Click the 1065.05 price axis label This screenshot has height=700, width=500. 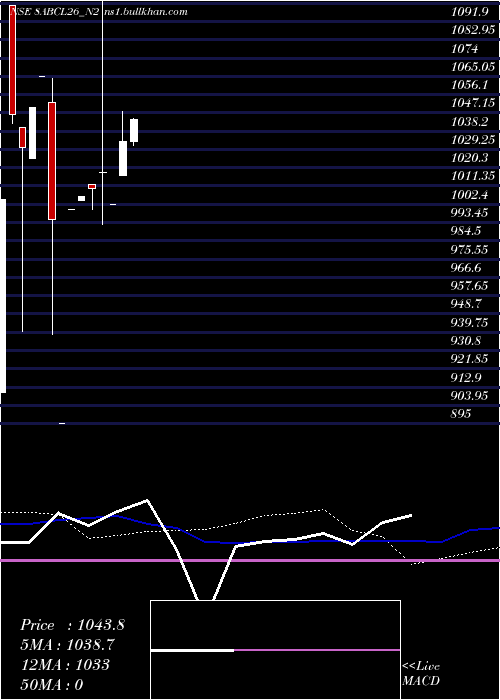tap(473, 67)
